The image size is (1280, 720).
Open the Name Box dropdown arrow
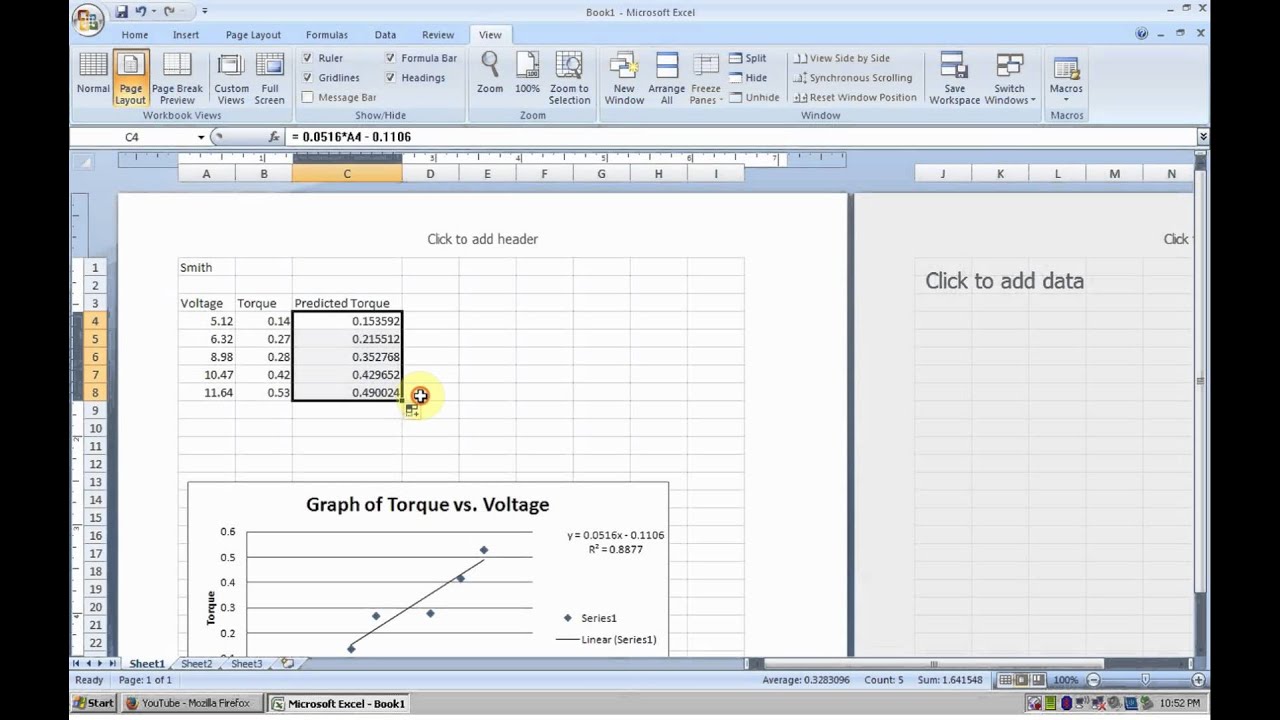(201, 136)
